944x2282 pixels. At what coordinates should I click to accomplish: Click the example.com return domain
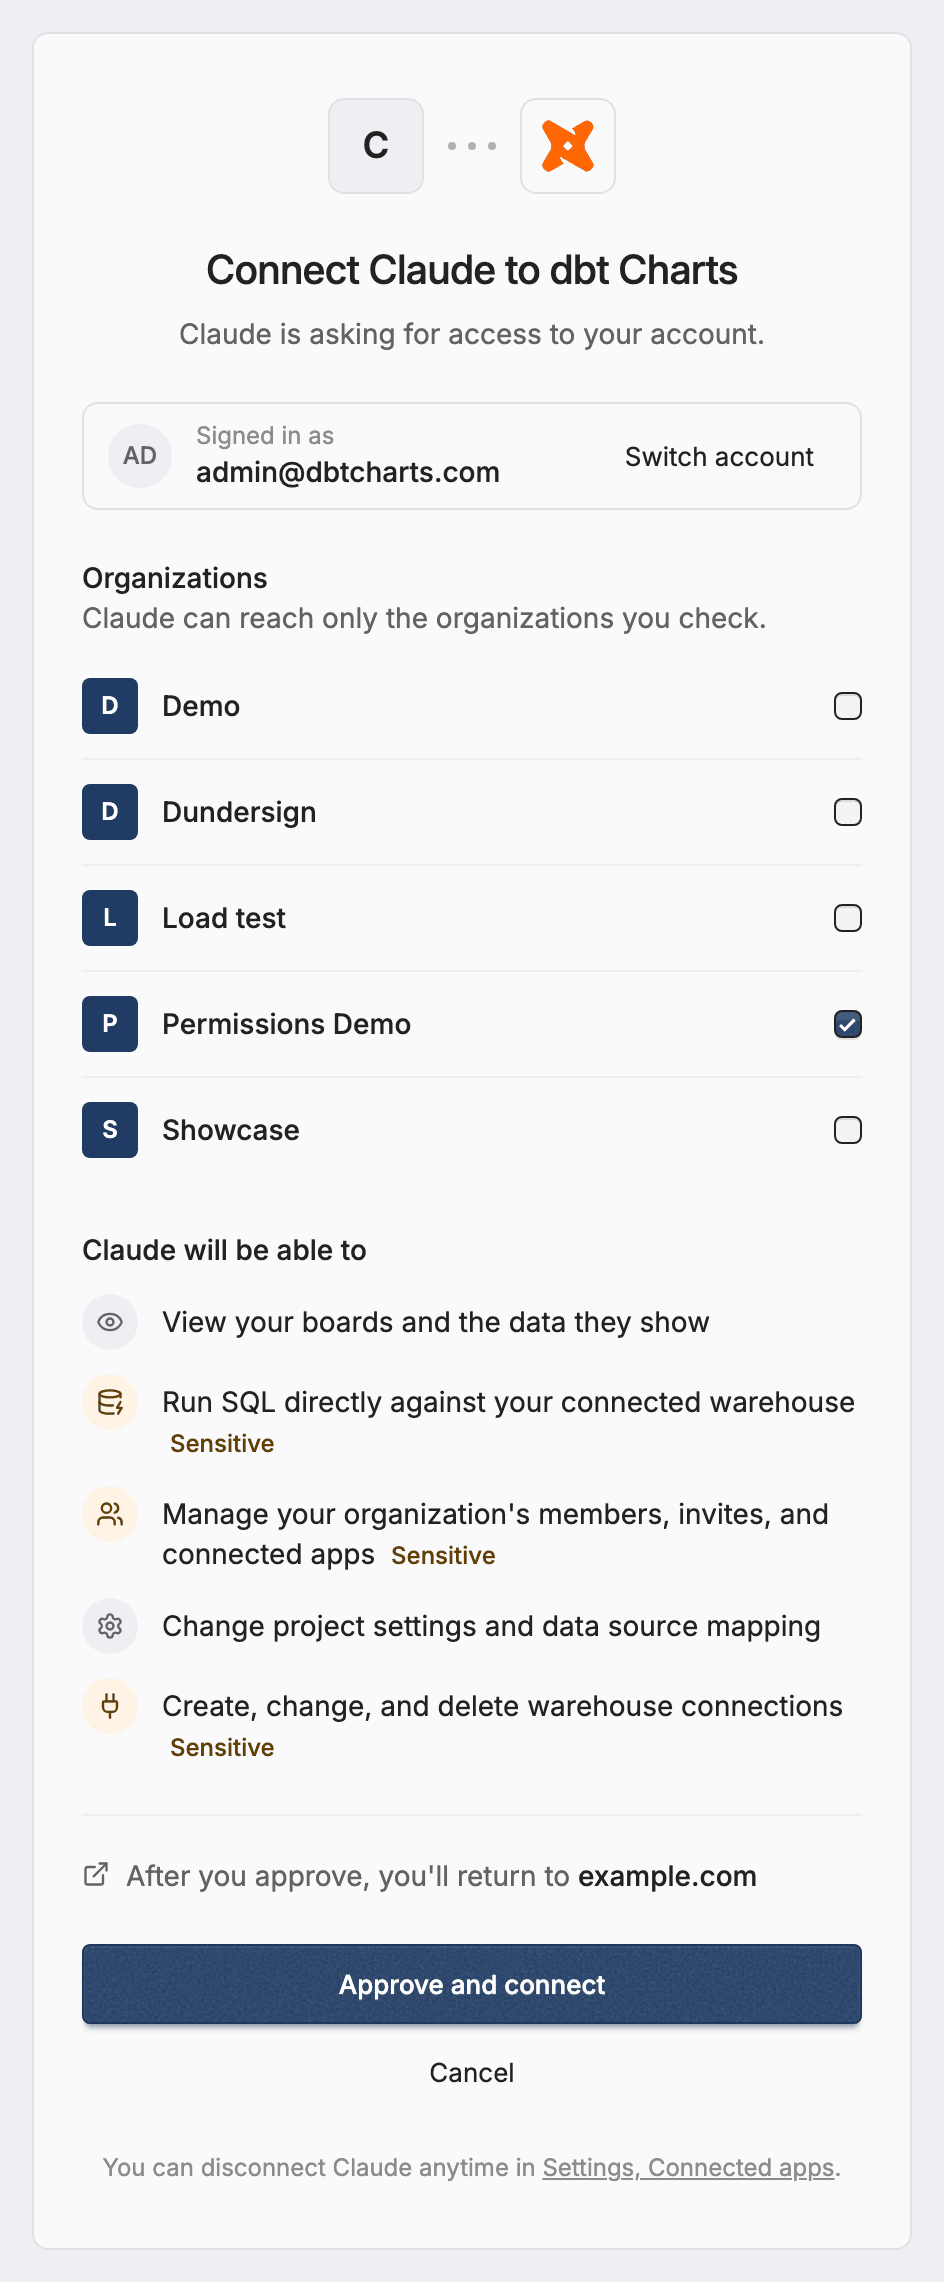(x=667, y=1876)
